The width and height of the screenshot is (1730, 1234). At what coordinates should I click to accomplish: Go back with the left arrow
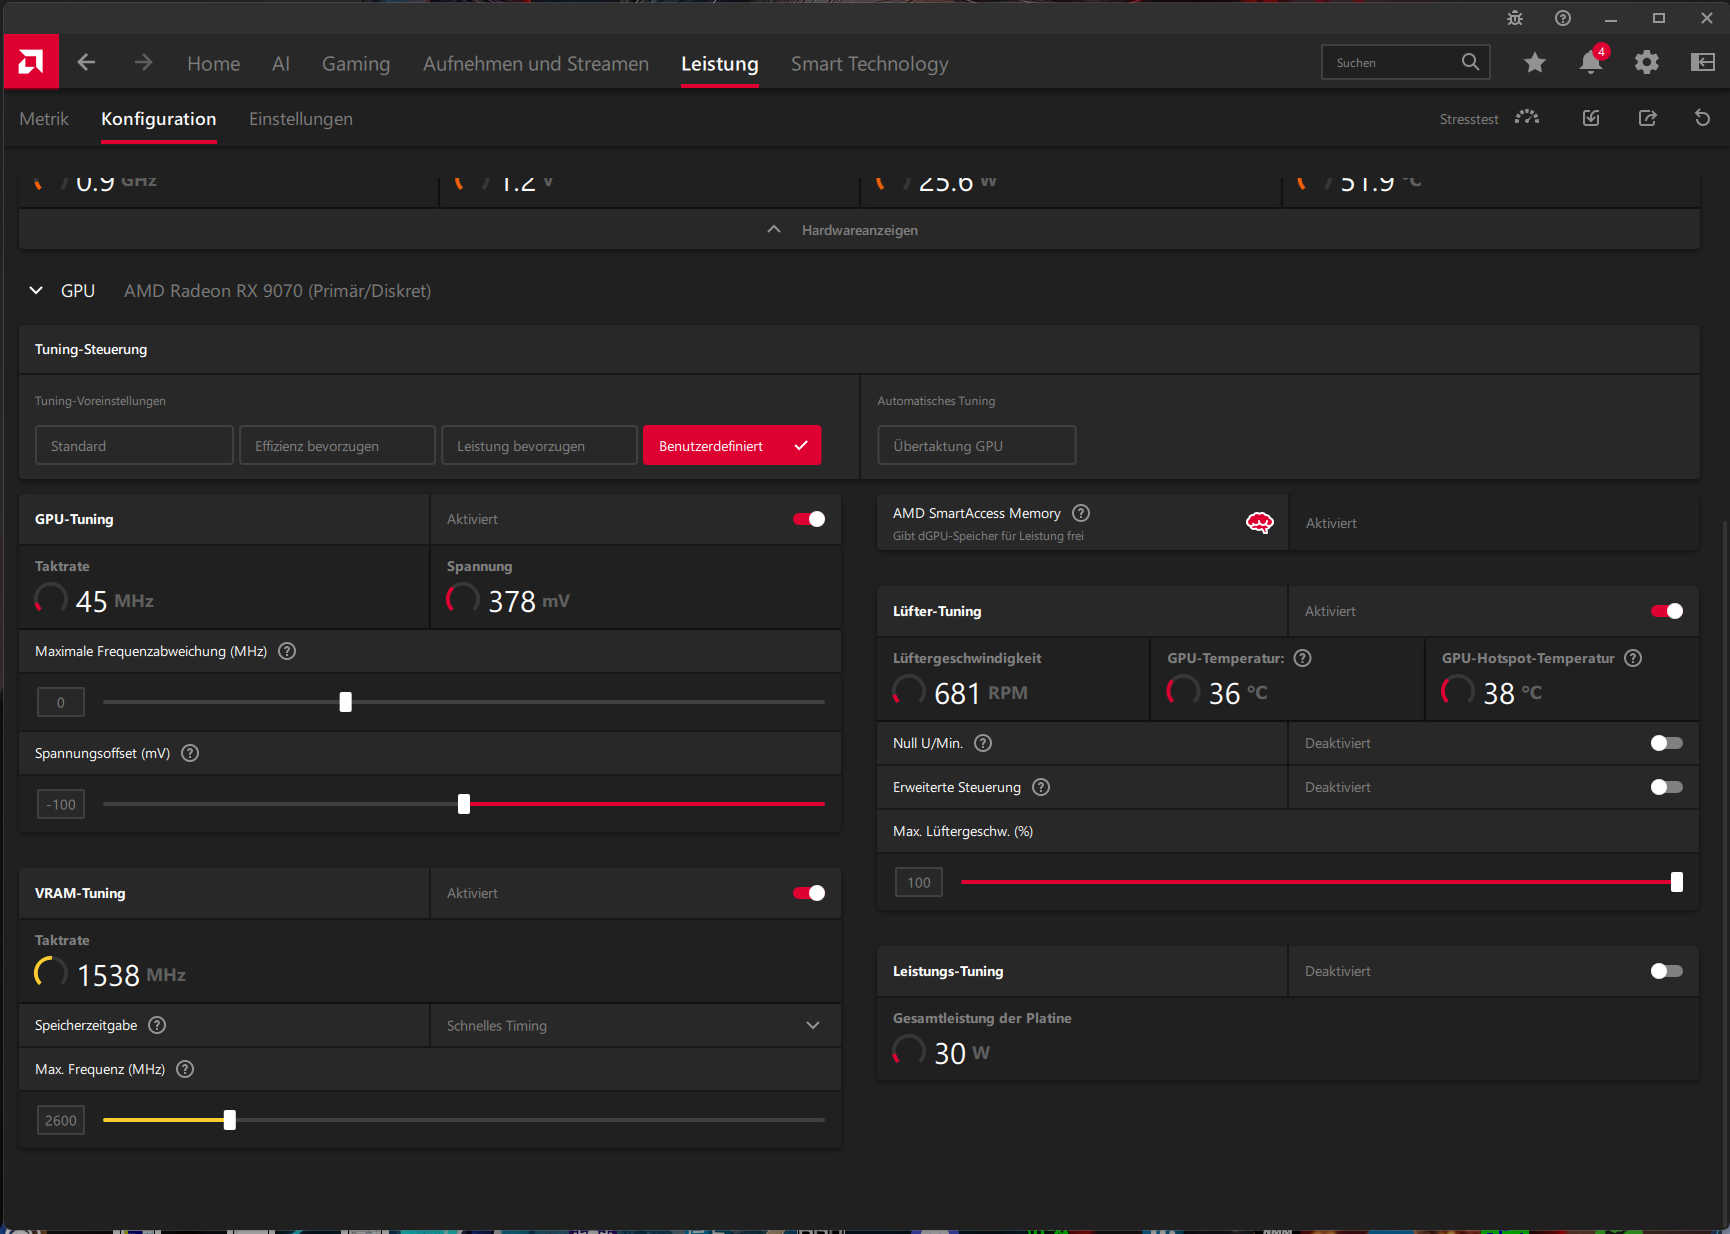(x=86, y=63)
